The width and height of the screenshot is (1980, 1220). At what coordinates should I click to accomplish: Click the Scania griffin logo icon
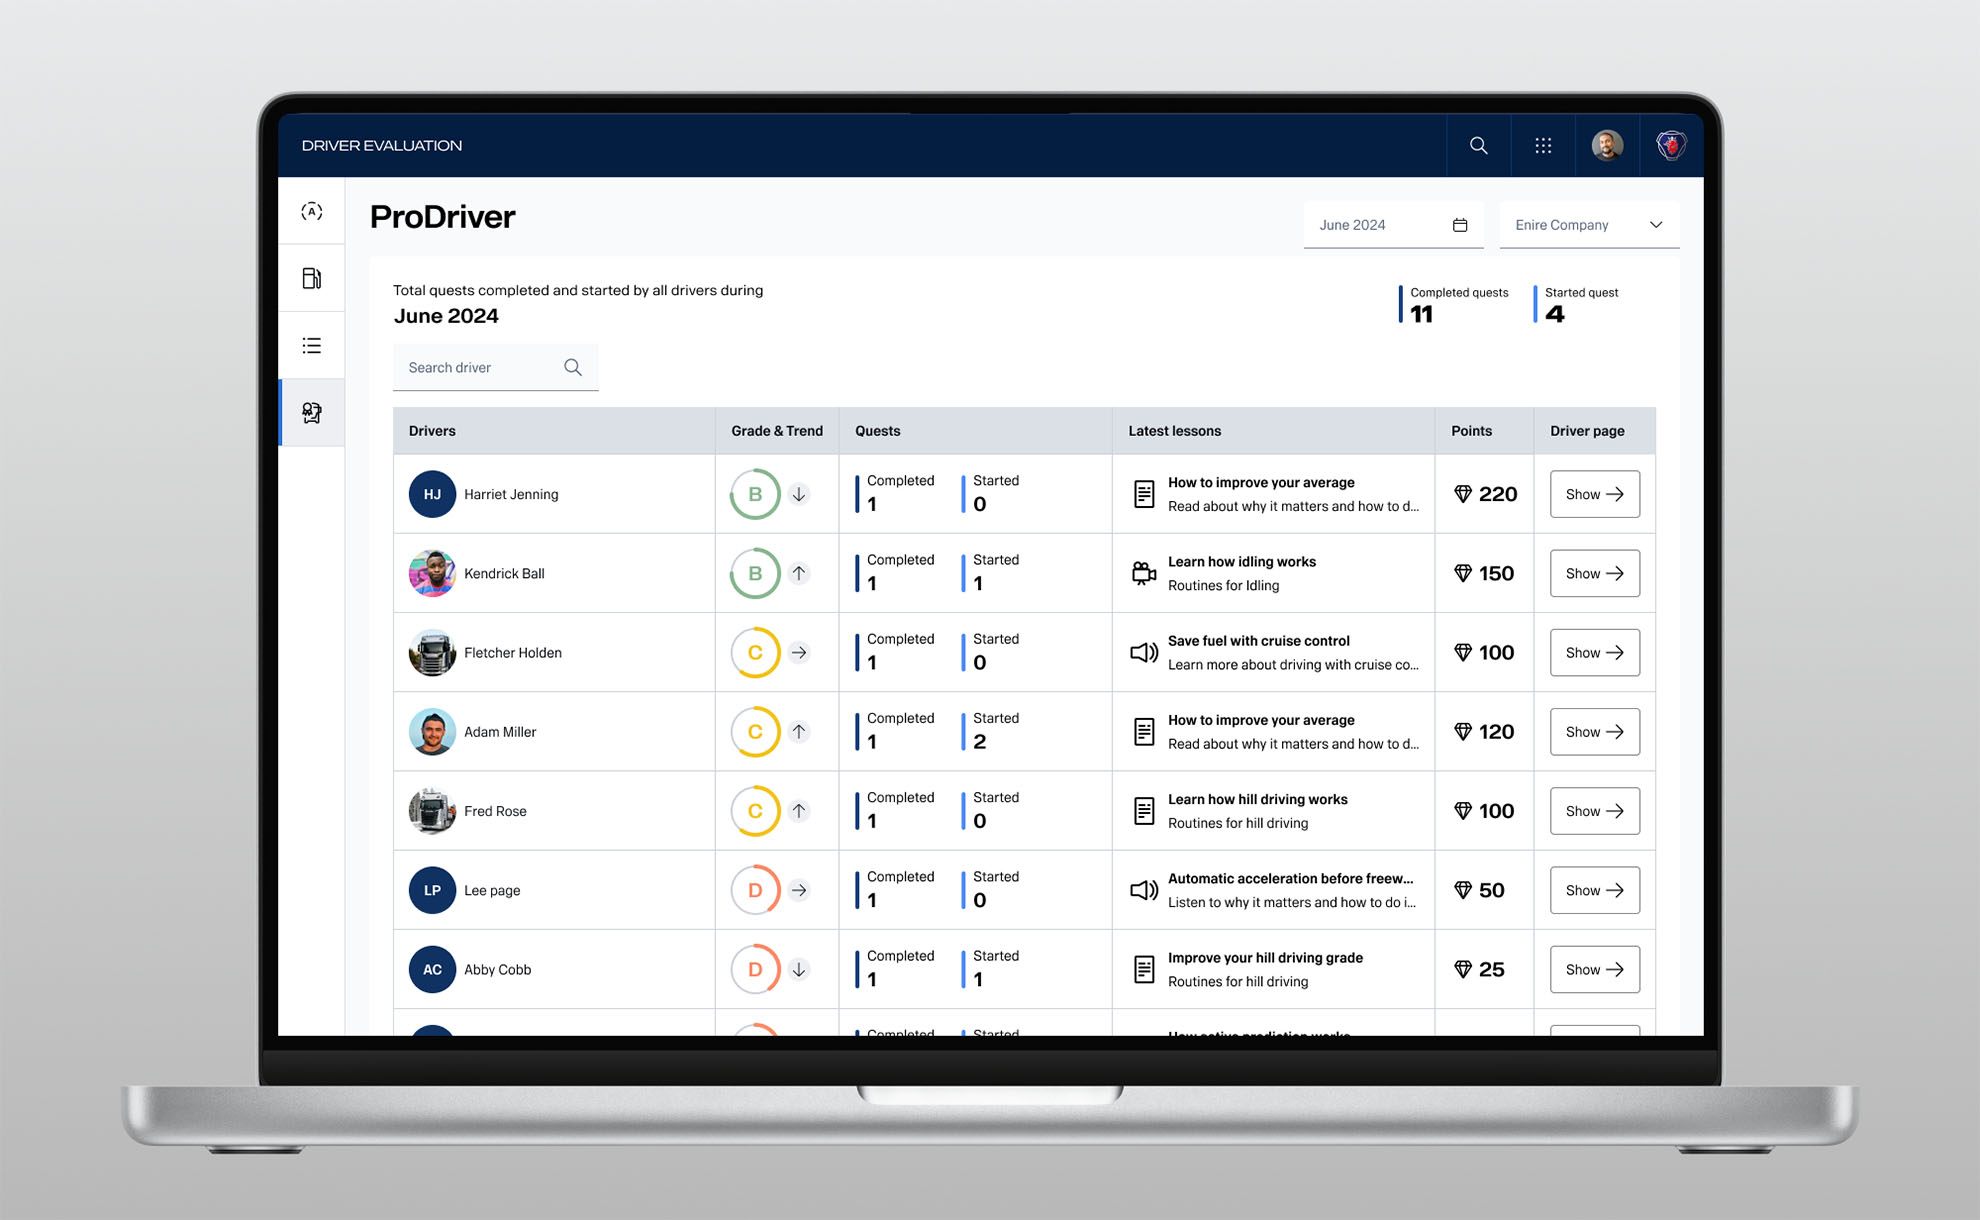pyautogui.click(x=1671, y=145)
